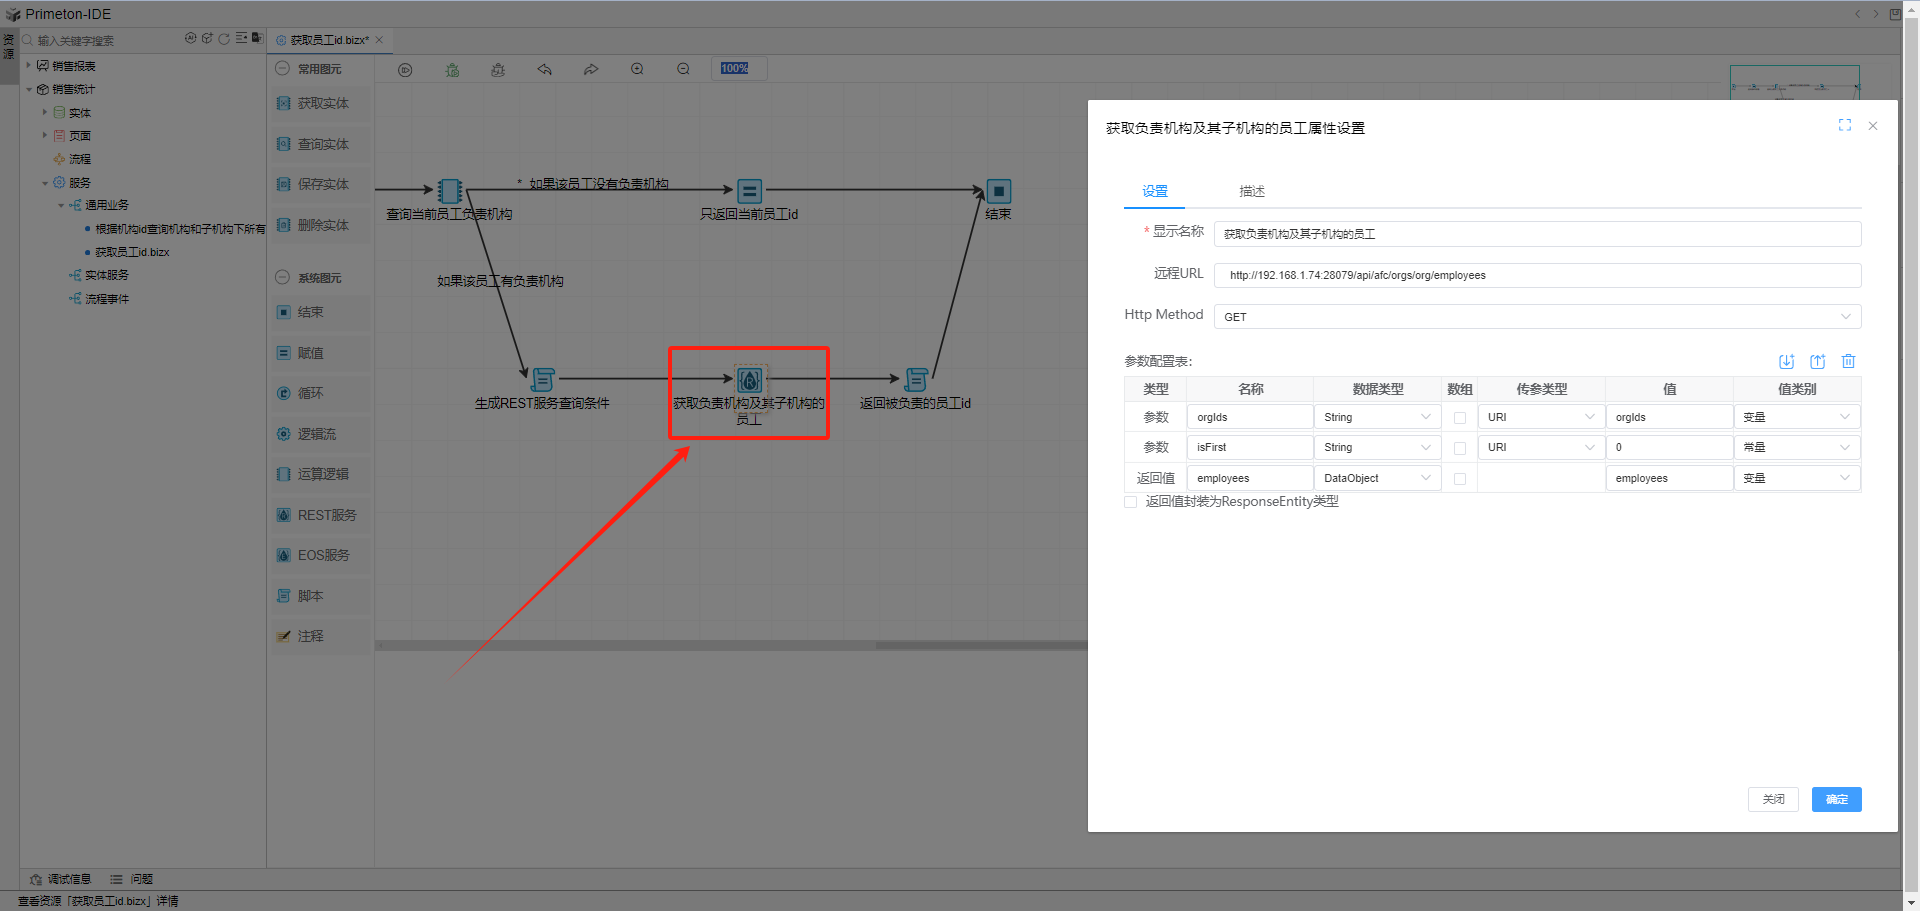The image size is (1920, 911).
Task: Click the 远程URL input field
Action: pyautogui.click(x=1536, y=275)
